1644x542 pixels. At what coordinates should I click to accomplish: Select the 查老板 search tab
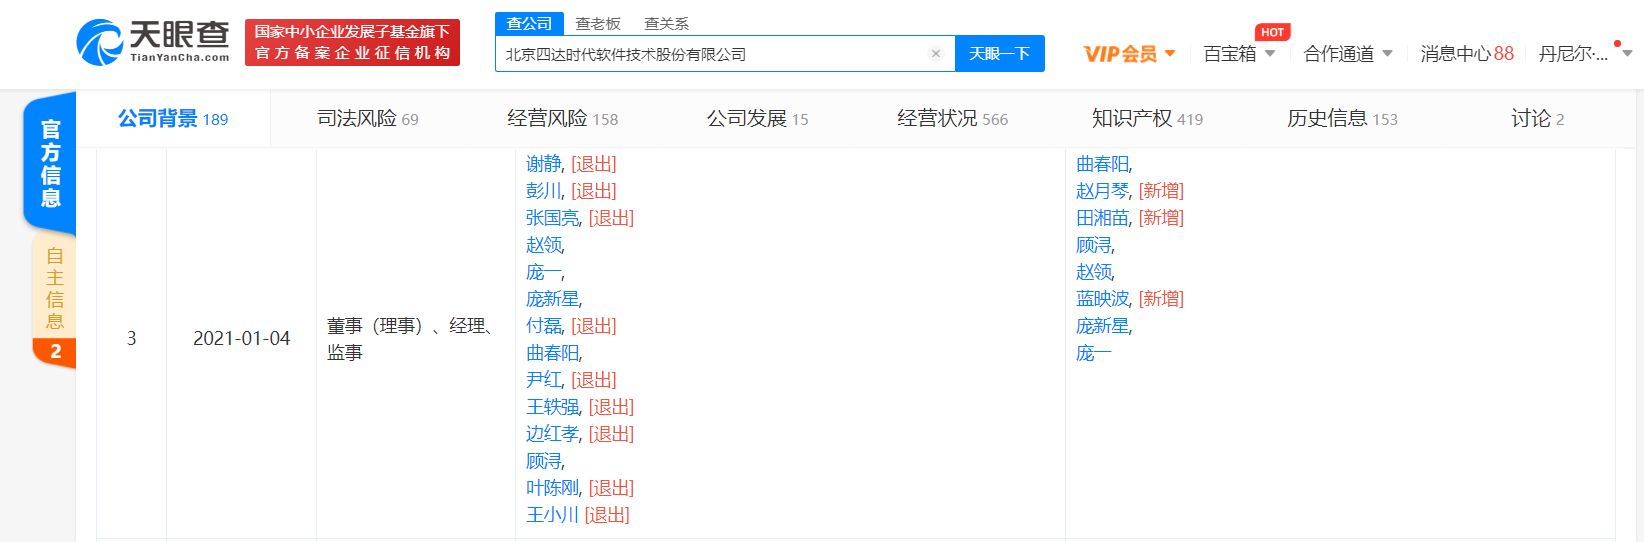pyautogui.click(x=598, y=23)
